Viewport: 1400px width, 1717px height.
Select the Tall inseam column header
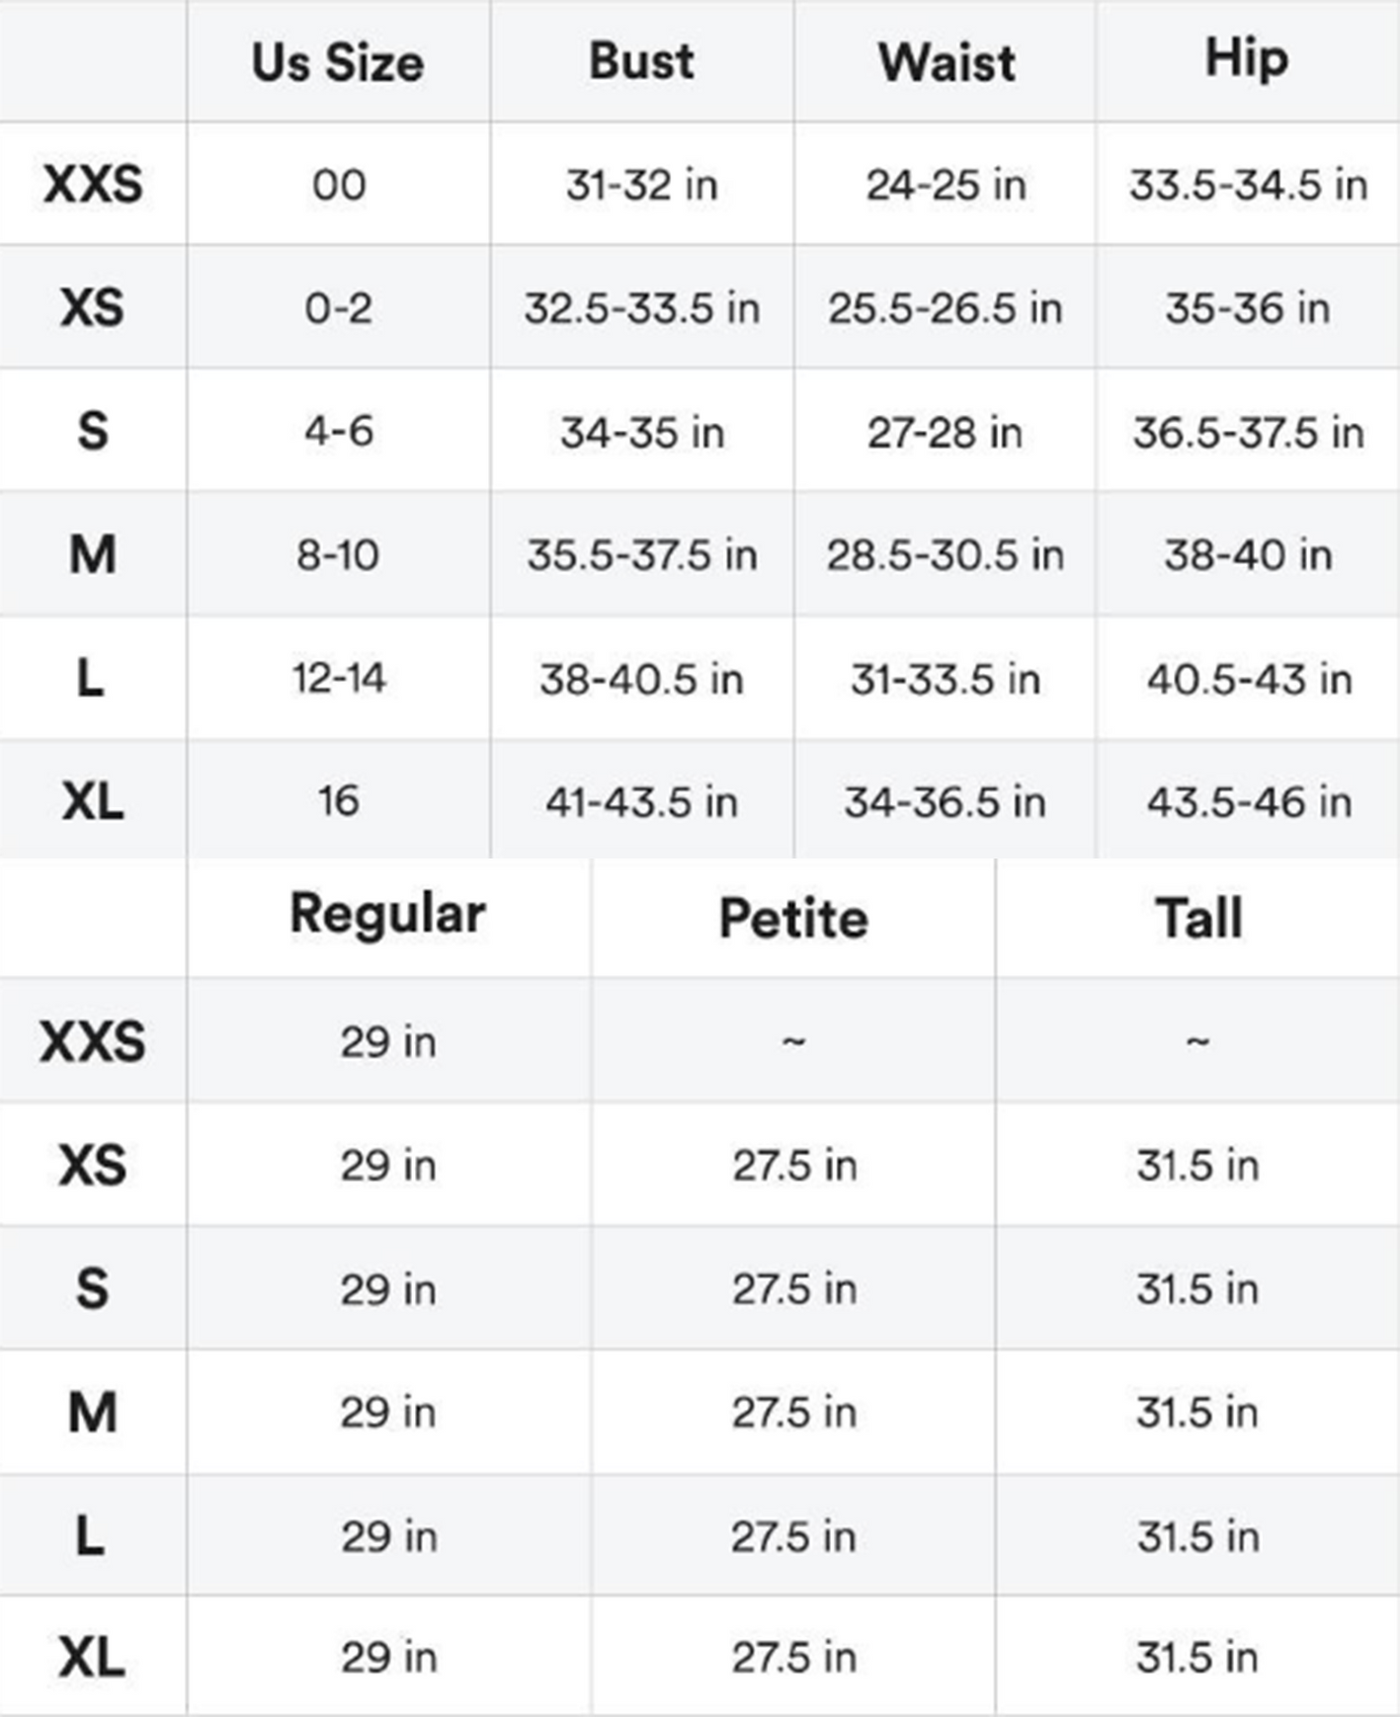point(1198,918)
